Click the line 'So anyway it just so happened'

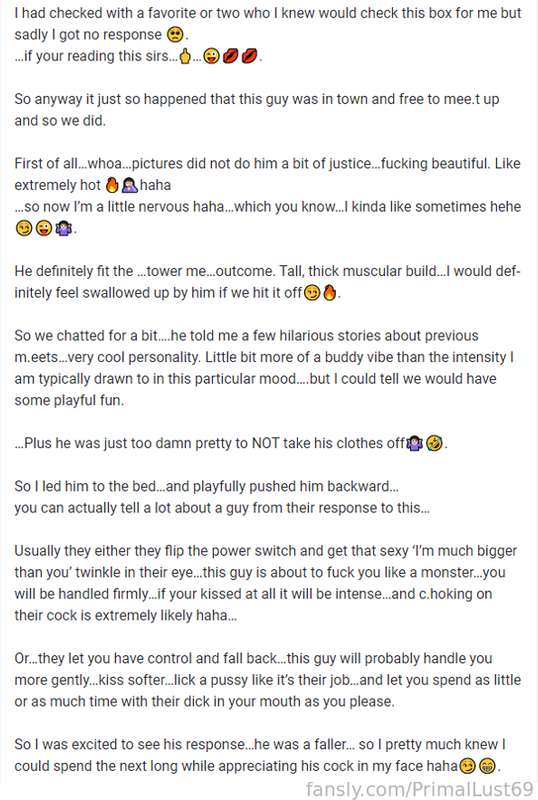coord(257,99)
